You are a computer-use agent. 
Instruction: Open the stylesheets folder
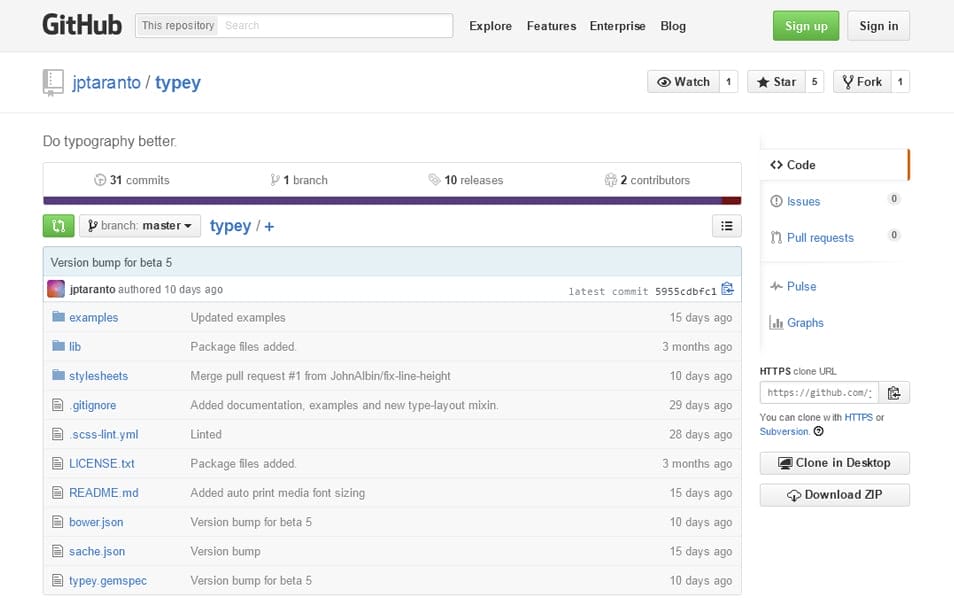pos(98,376)
